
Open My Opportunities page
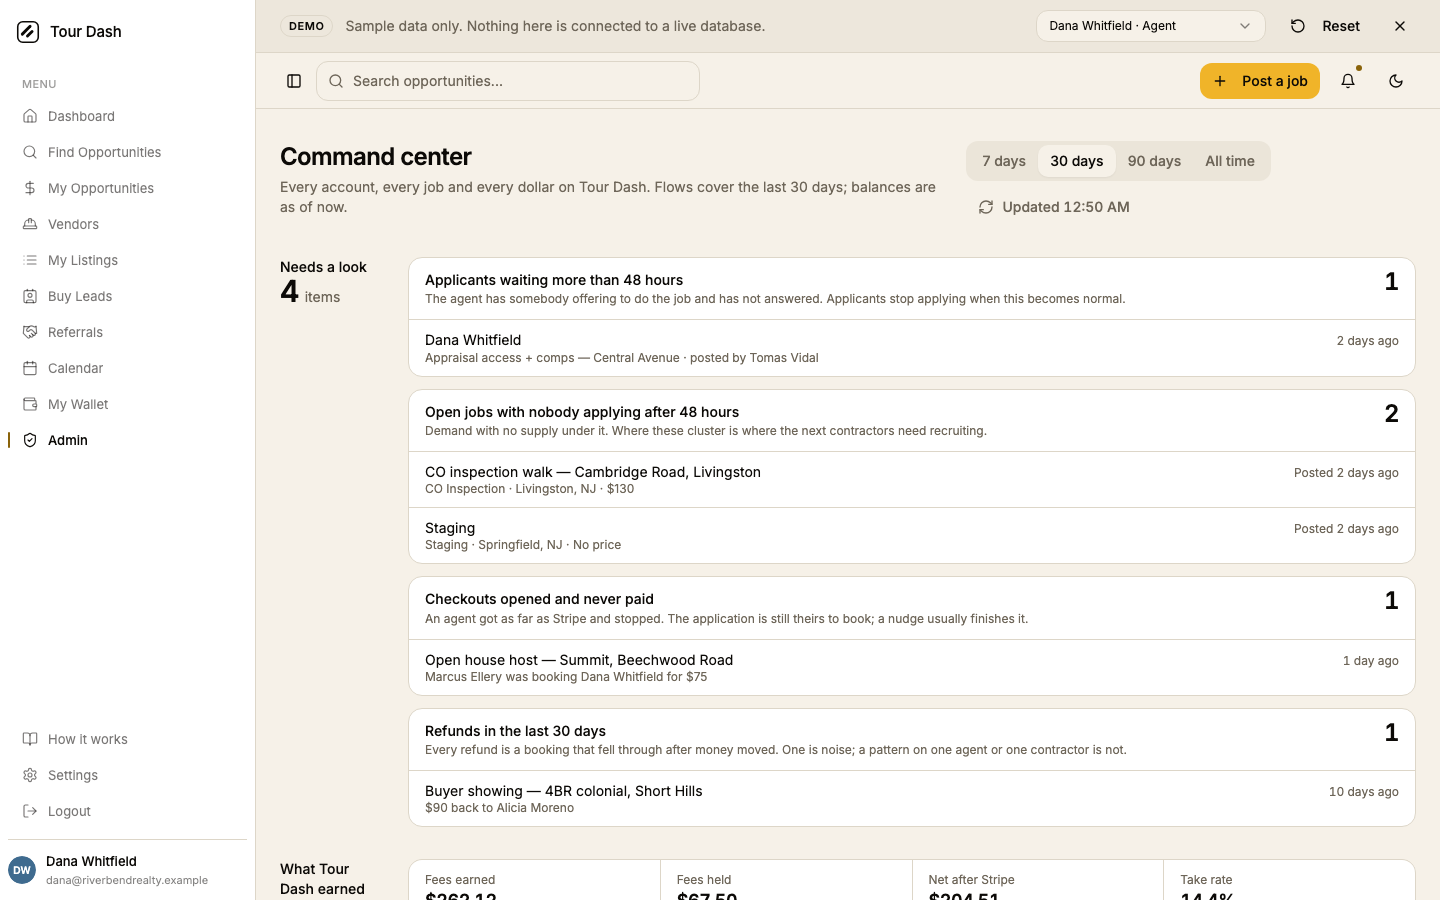tap(127, 188)
